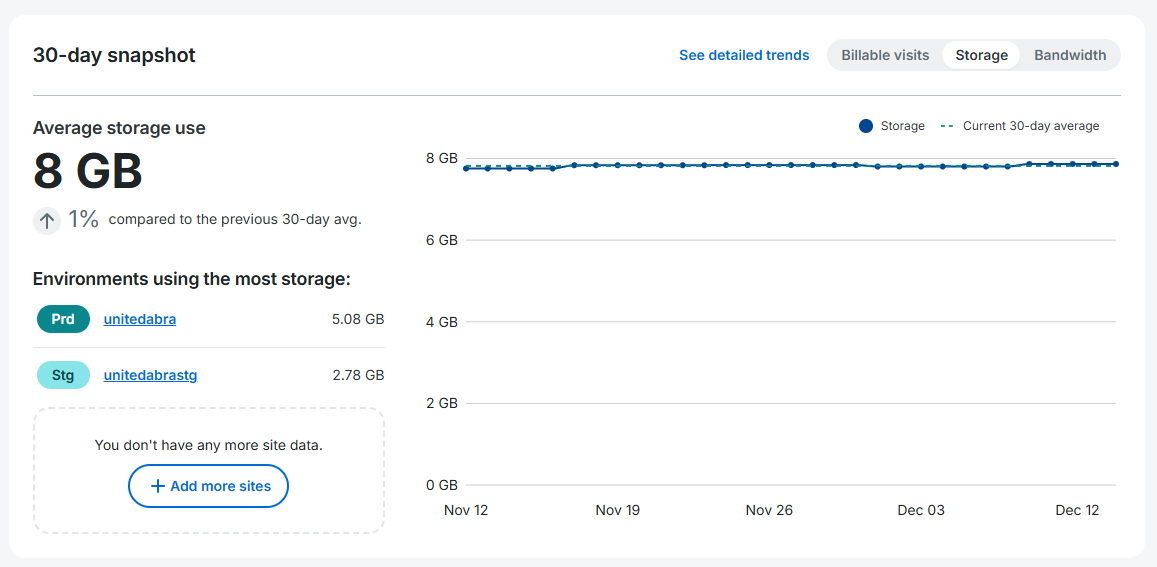This screenshot has height=567, width=1157.
Task: Click the plus icon in Add more sites
Action: [157, 486]
